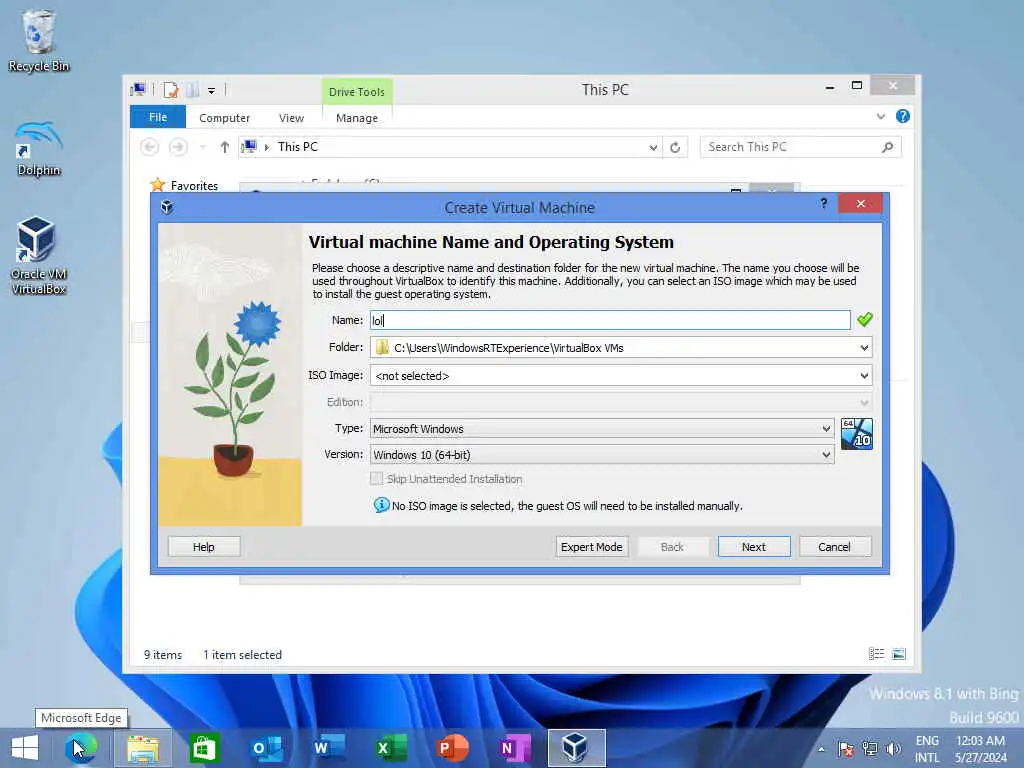Launch Excel from taskbar
This screenshot has width=1024, height=768.
click(x=391, y=748)
